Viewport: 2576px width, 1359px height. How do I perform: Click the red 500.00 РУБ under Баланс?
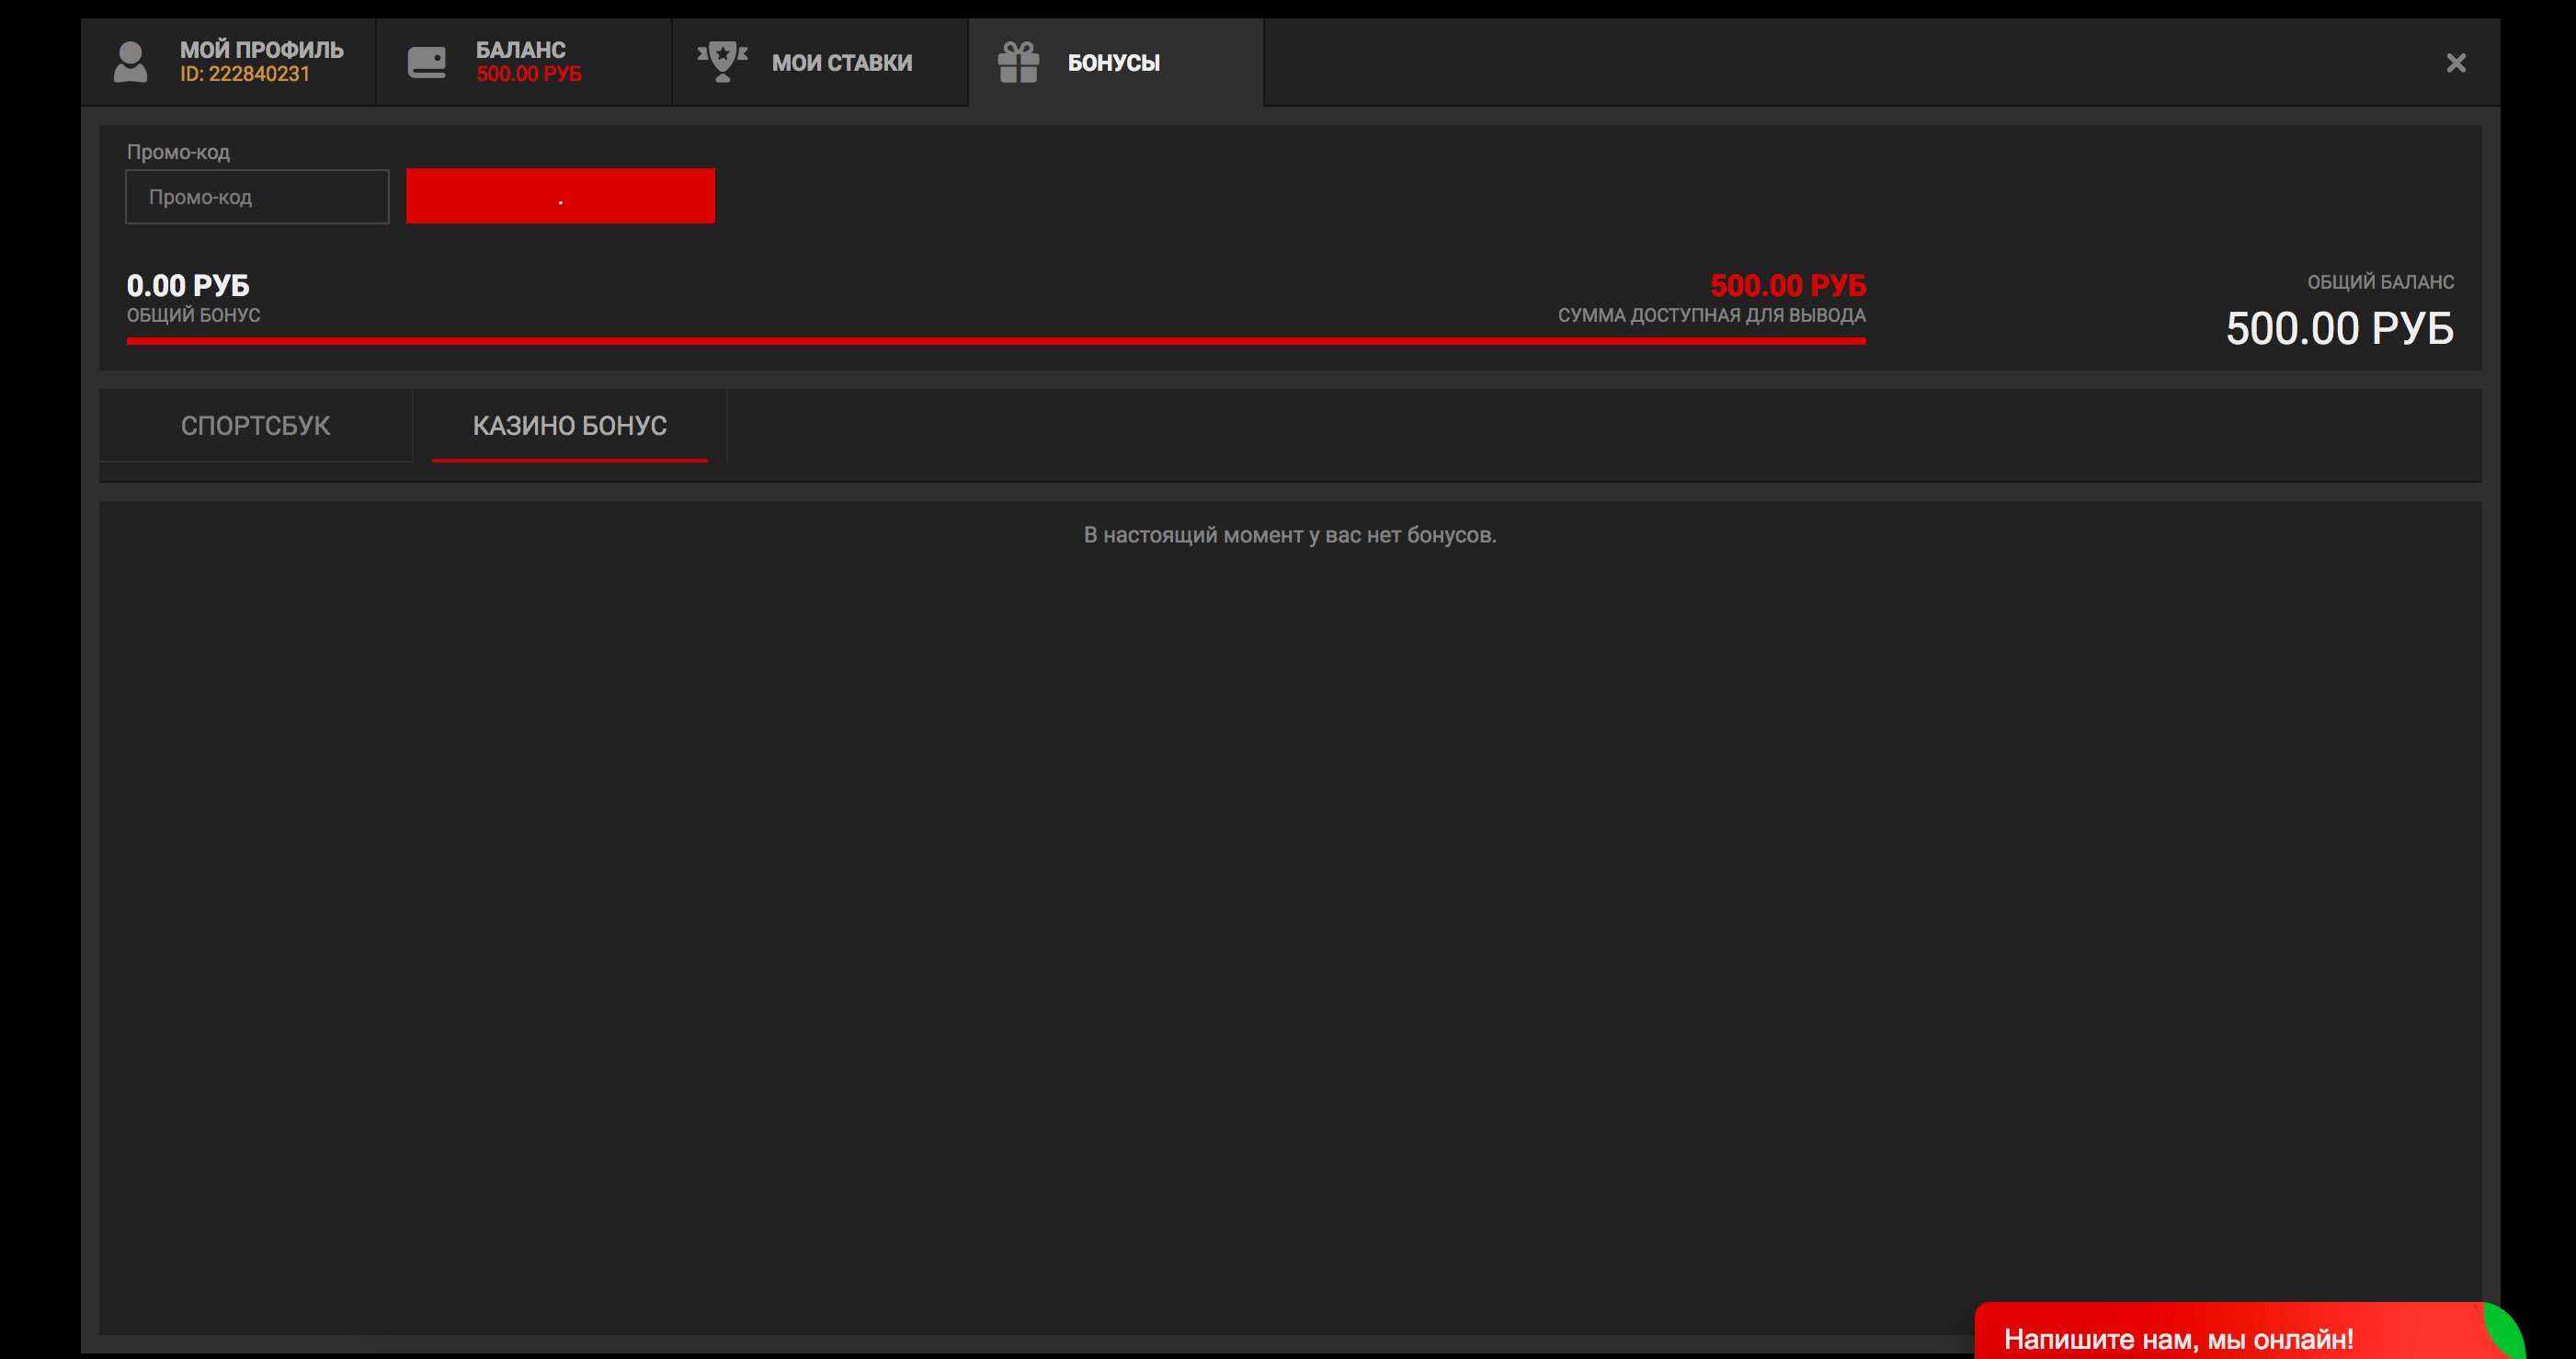click(x=528, y=75)
